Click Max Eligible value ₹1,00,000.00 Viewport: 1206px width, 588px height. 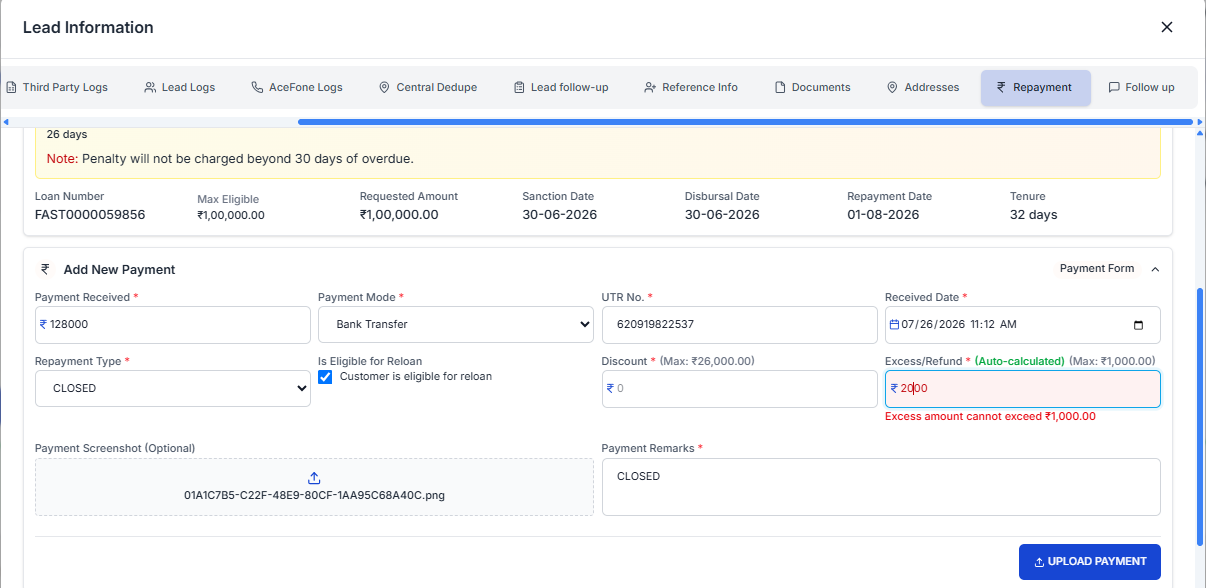tap(231, 215)
